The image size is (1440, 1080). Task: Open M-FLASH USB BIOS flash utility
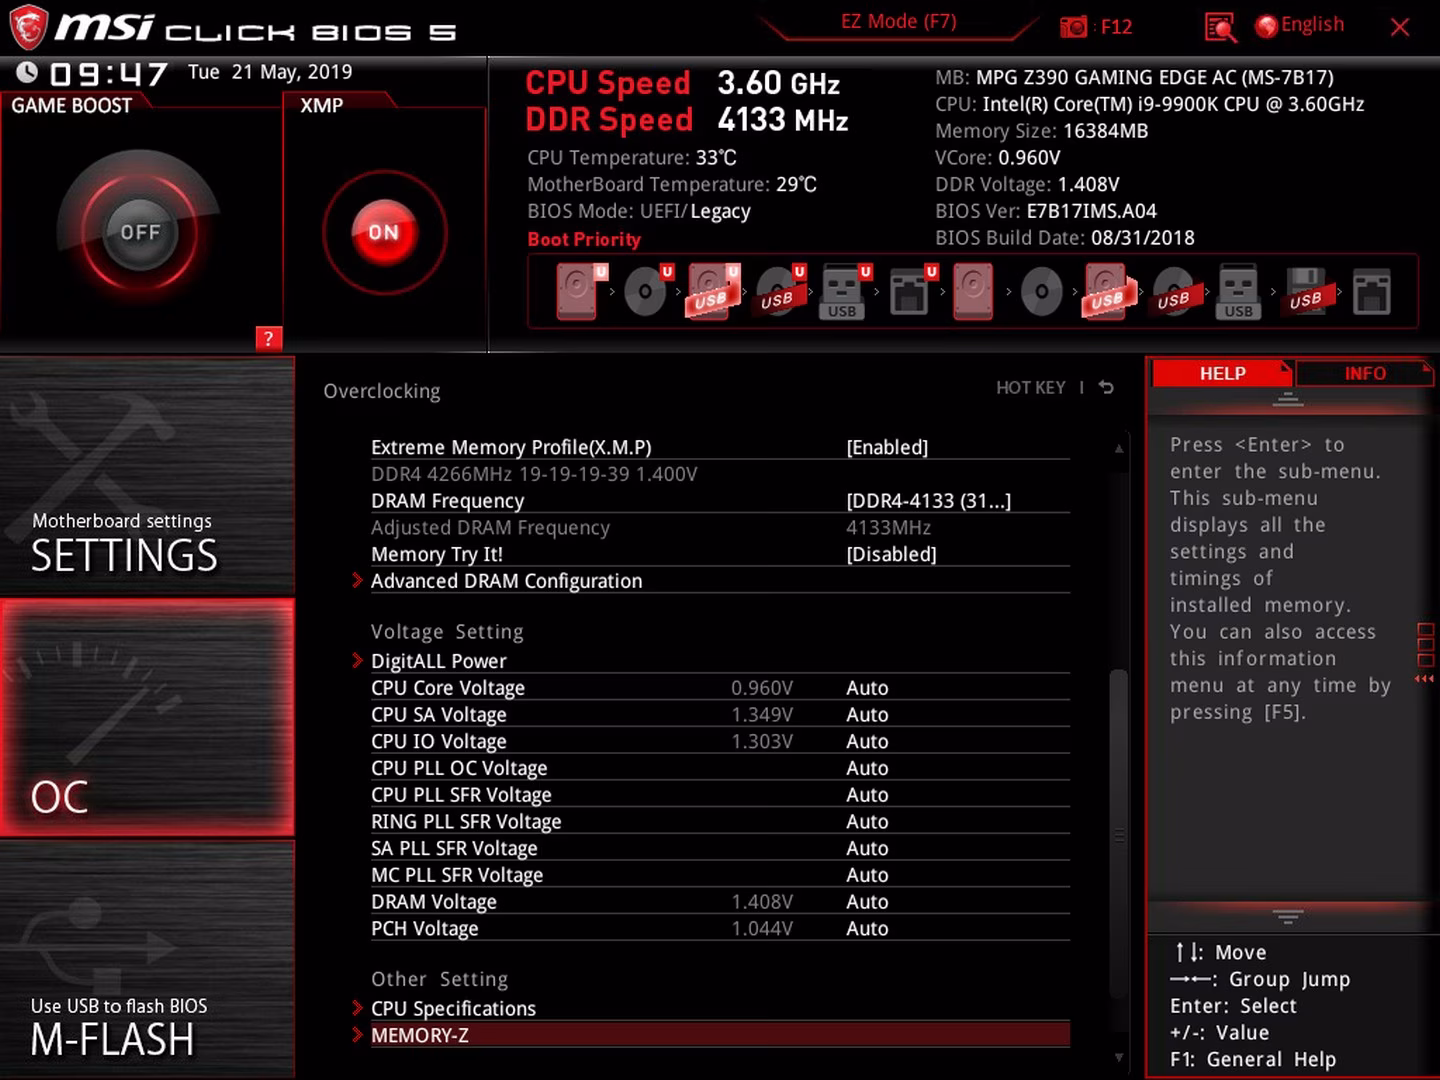point(147,958)
